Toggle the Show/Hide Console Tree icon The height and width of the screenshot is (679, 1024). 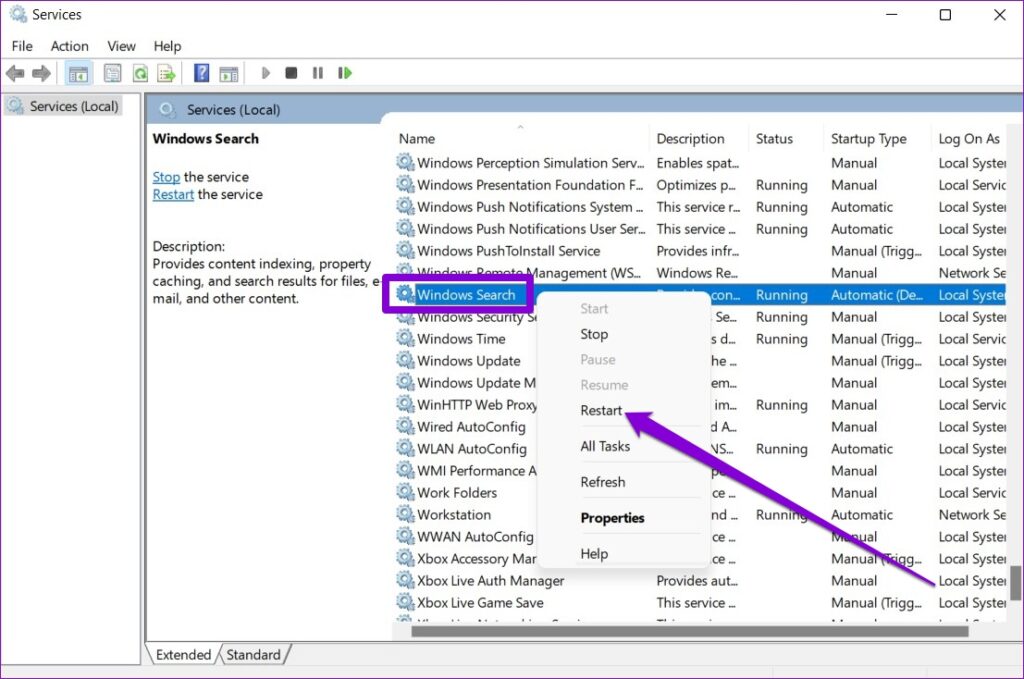point(77,72)
